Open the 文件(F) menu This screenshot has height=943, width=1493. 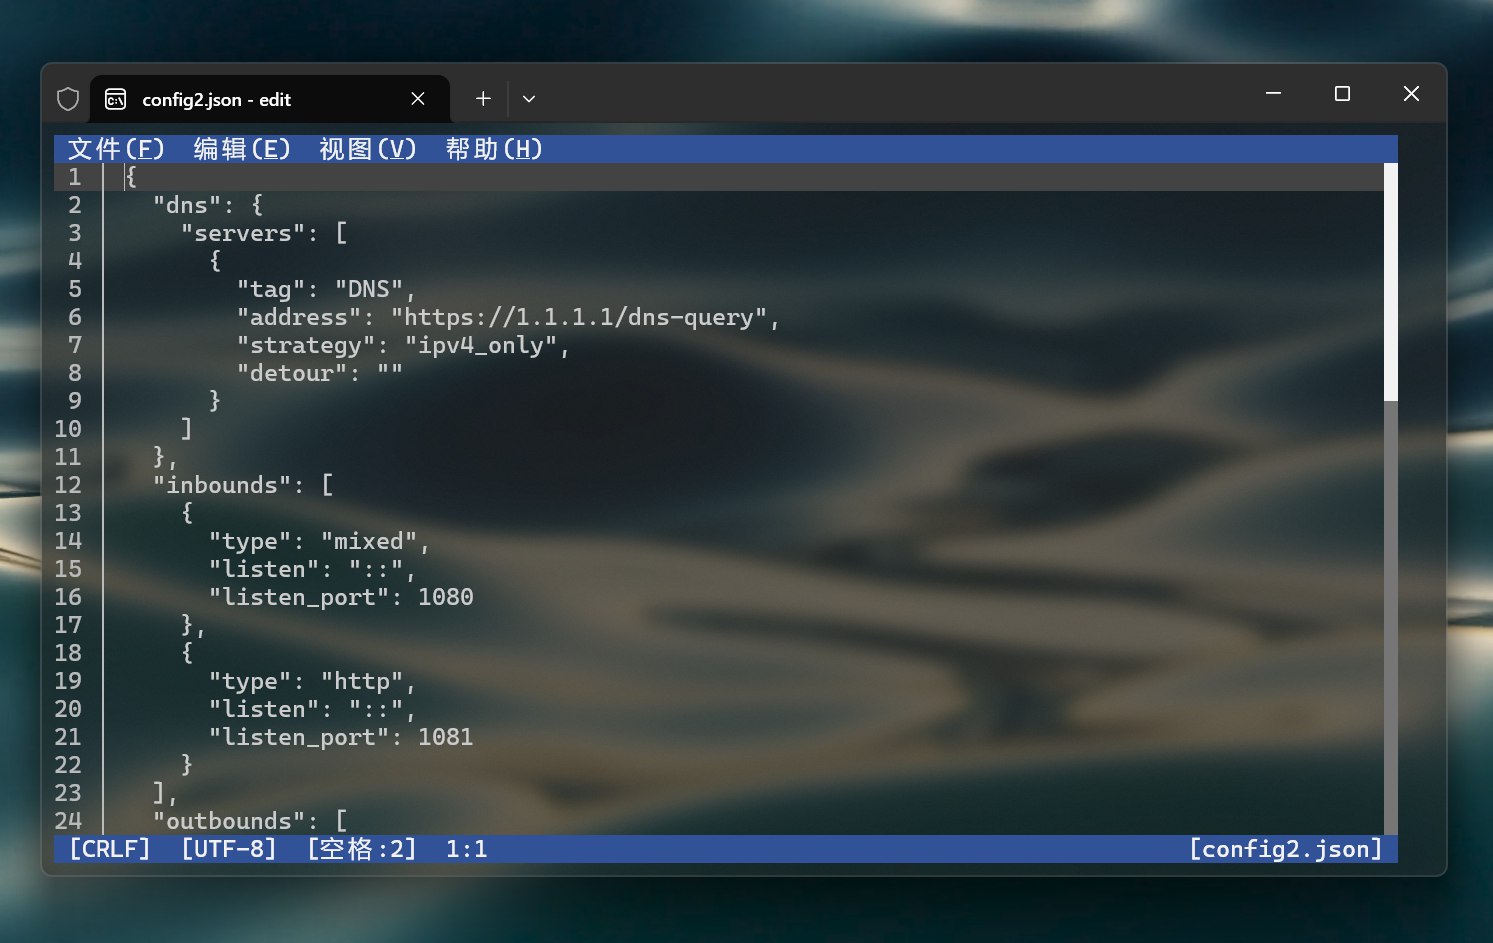pyautogui.click(x=116, y=149)
